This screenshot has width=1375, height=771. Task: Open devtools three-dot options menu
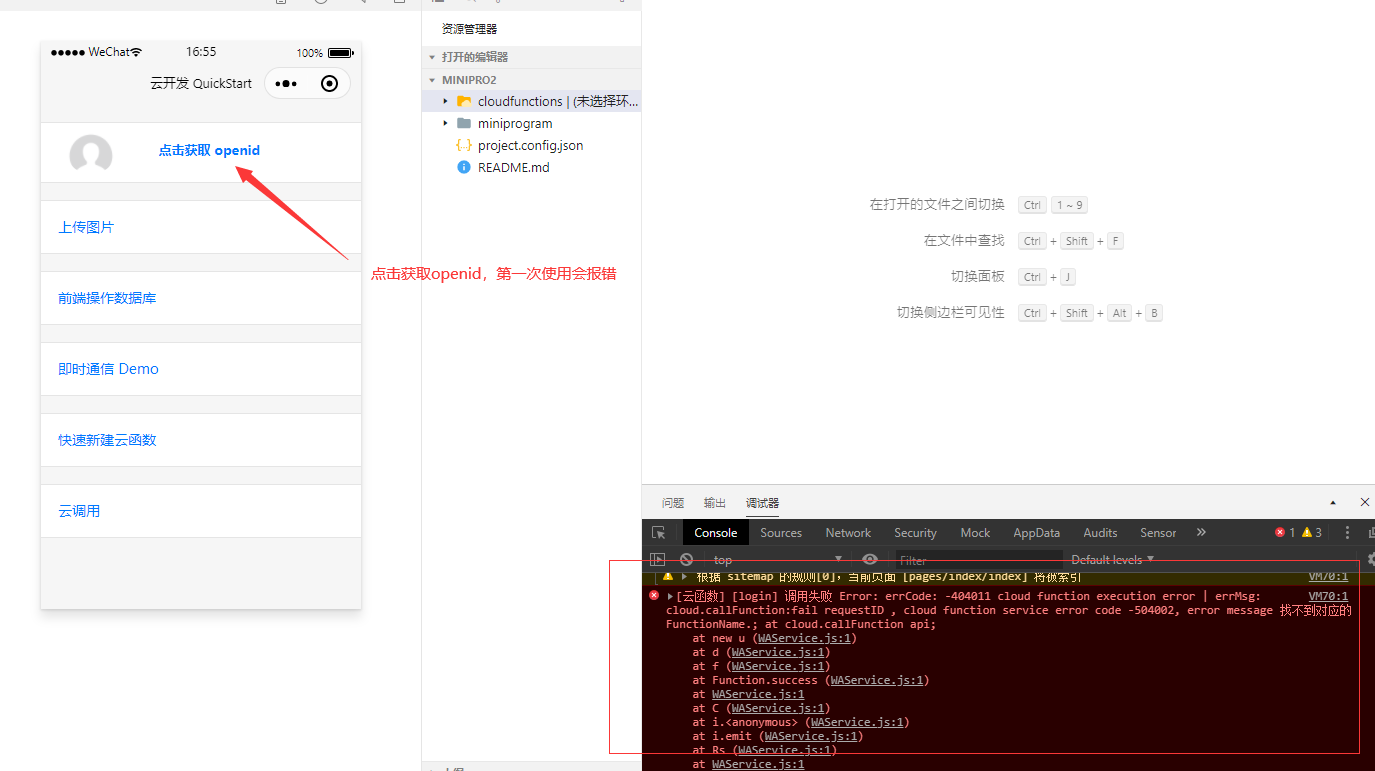pyautogui.click(x=1347, y=533)
